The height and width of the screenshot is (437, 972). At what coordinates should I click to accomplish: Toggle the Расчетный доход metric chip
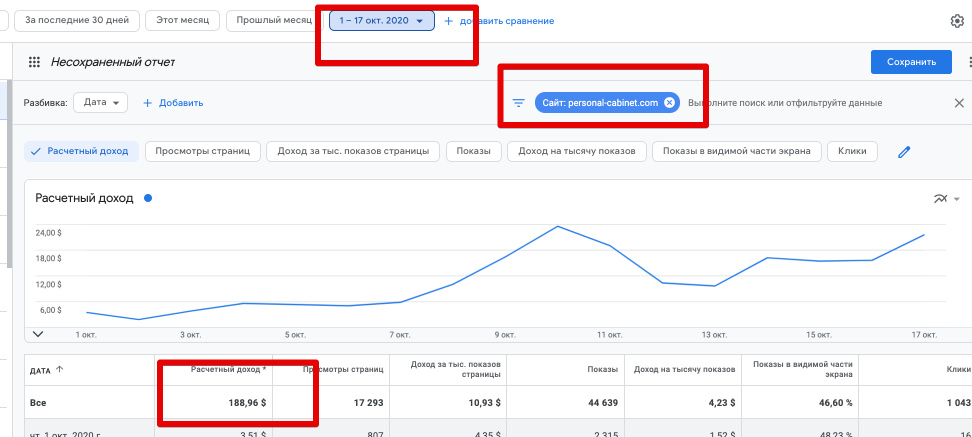pos(80,151)
